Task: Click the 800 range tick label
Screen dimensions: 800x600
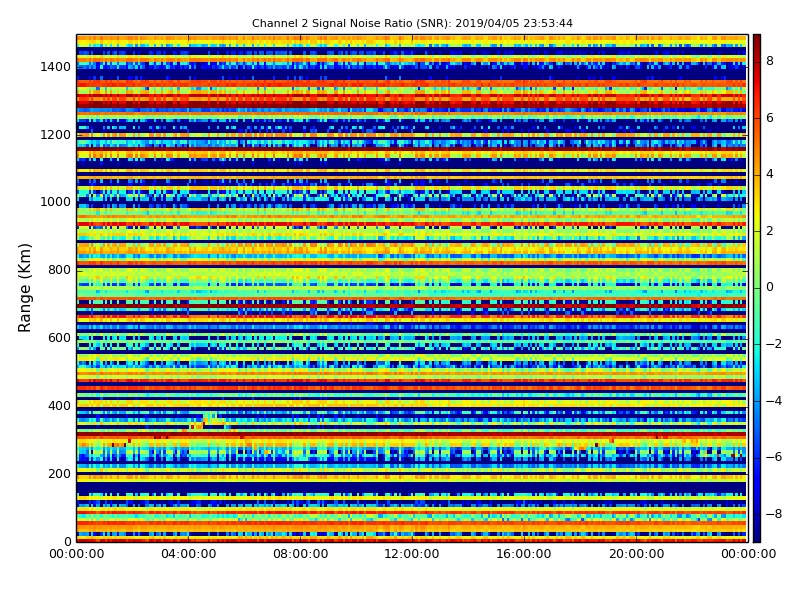Action: [59, 270]
